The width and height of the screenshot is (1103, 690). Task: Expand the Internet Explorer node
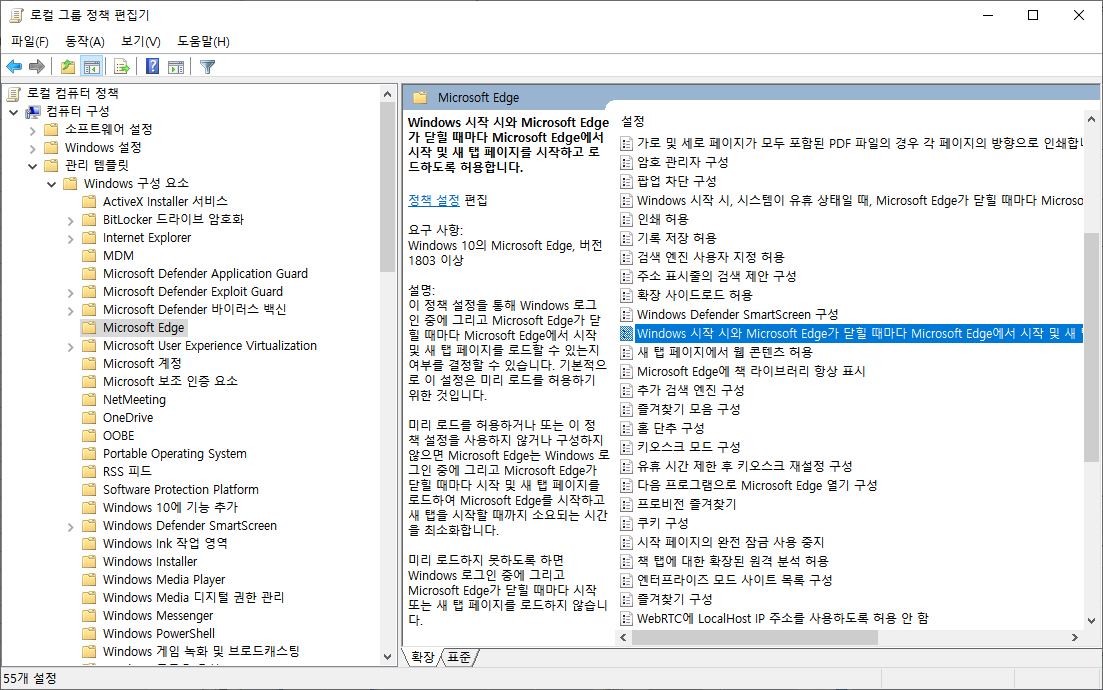pyautogui.click(x=70, y=238)
